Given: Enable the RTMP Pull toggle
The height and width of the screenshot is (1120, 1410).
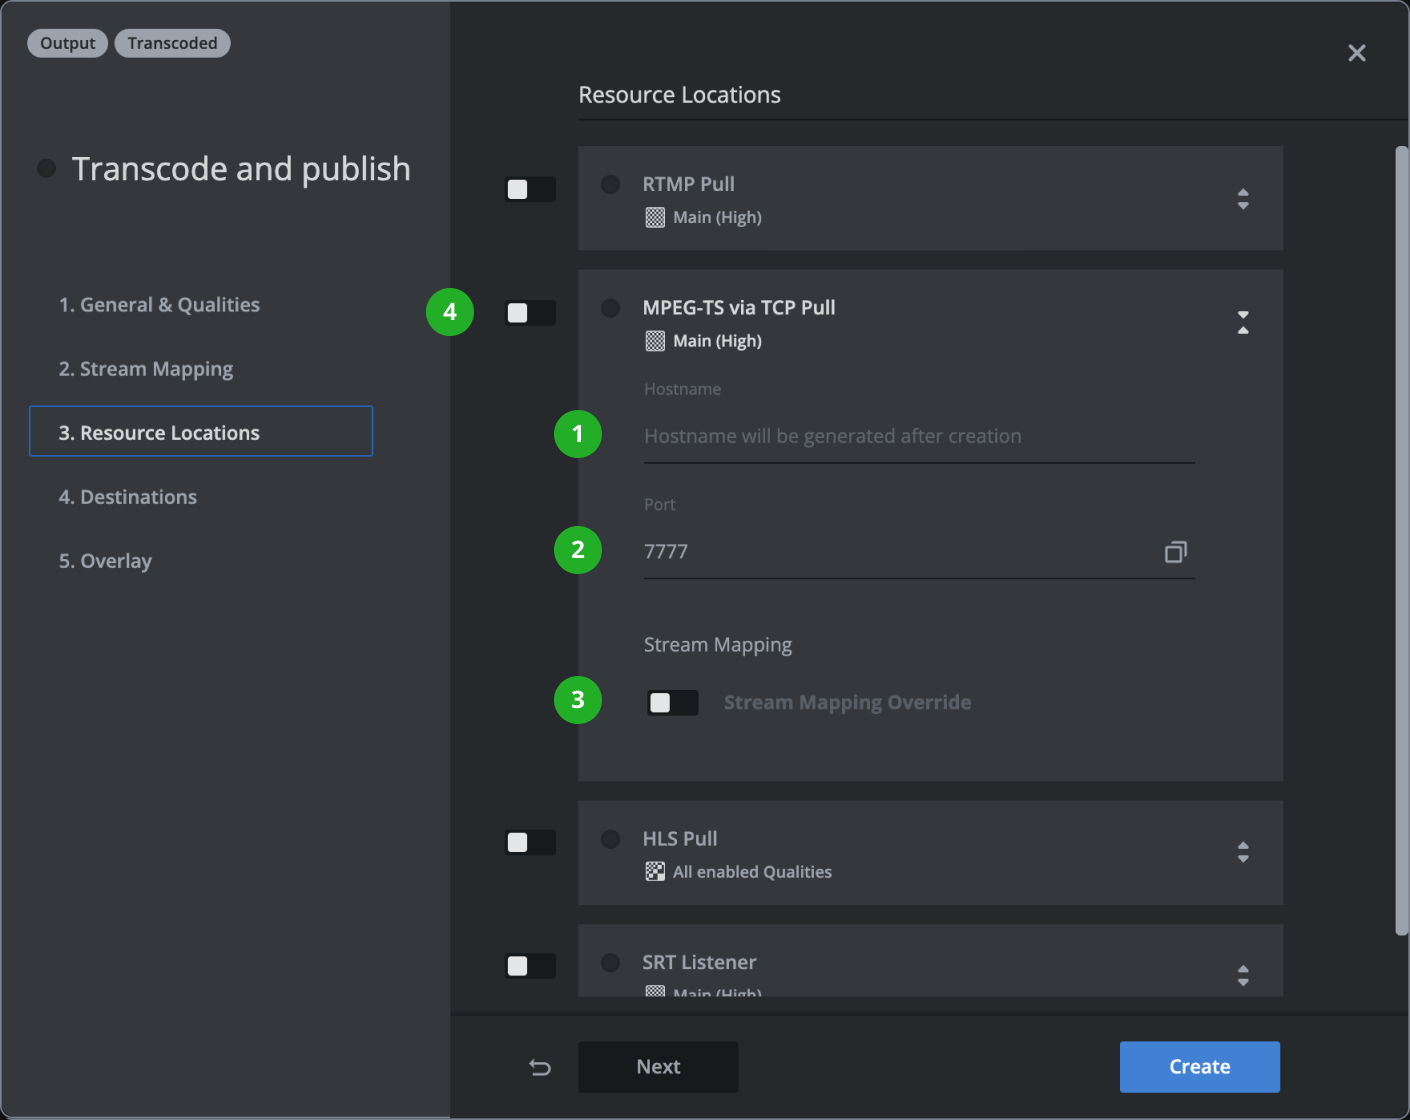Looking at the screenshot, I should 530,189.
